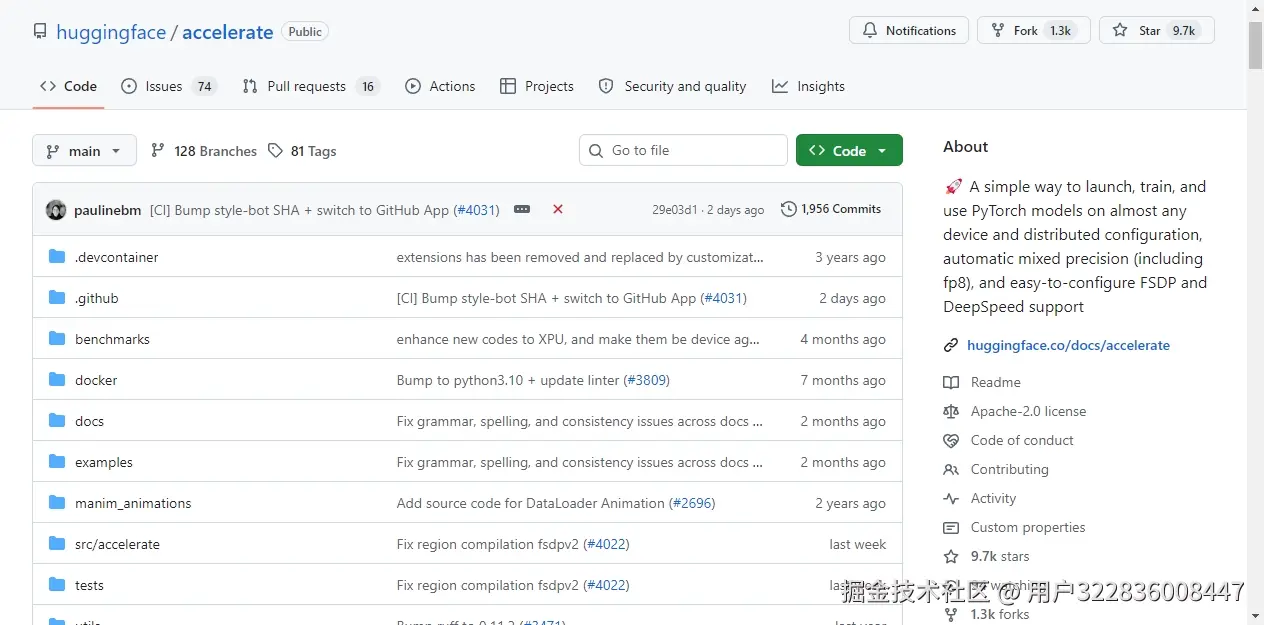Image resolution: width=1264 pixels, height=625 pixels.
Task: Open the Apache-2.0 license link
Action: click(x=1028, y=411)
